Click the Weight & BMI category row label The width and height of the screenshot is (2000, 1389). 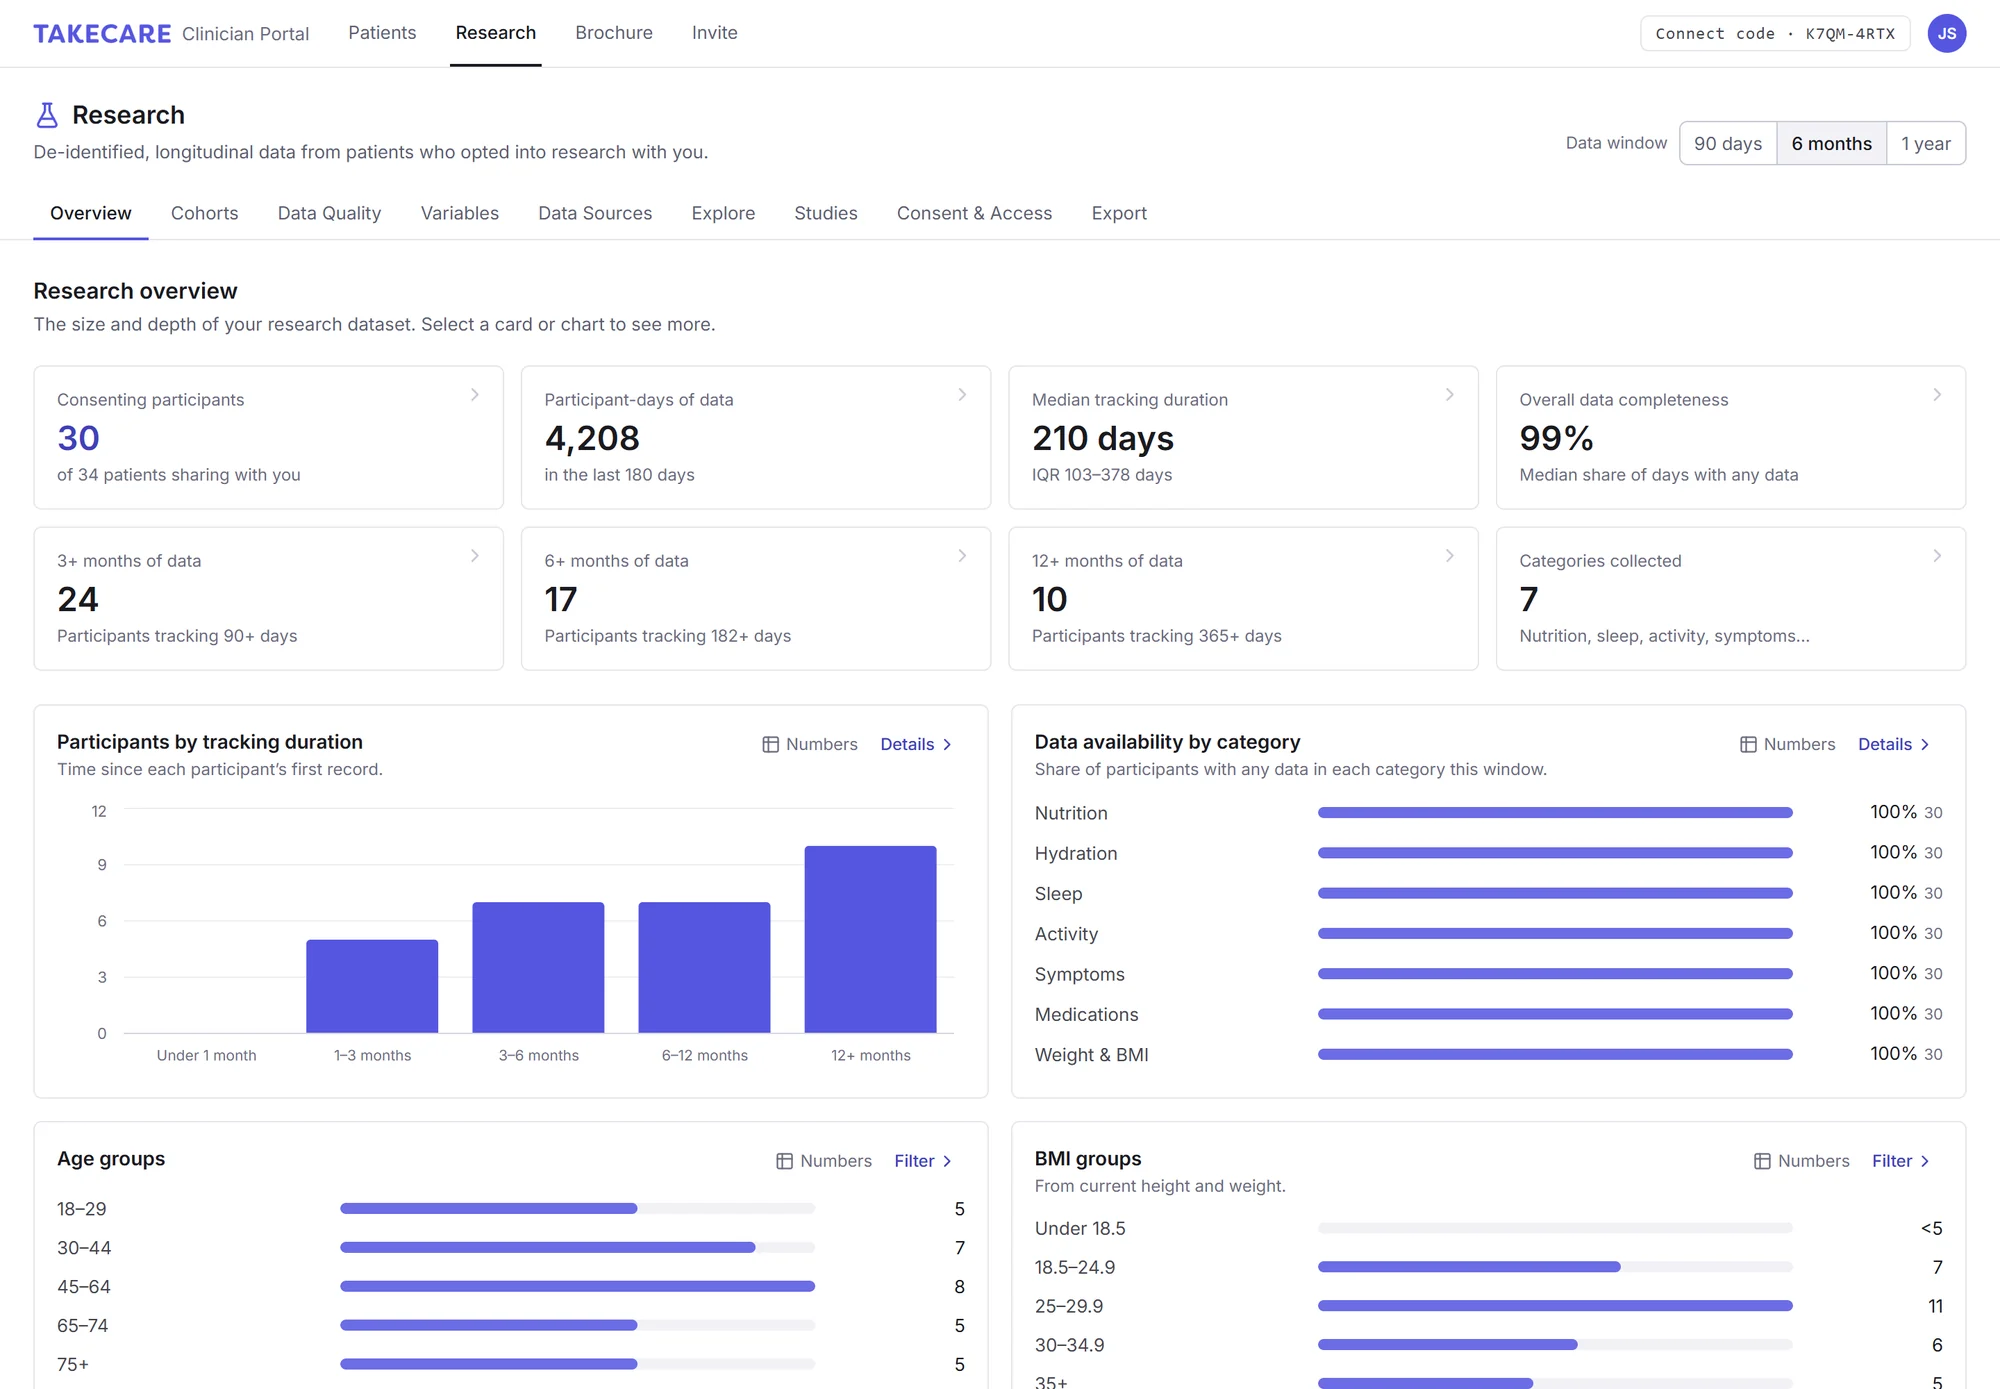click(x=1091, y=1055)
